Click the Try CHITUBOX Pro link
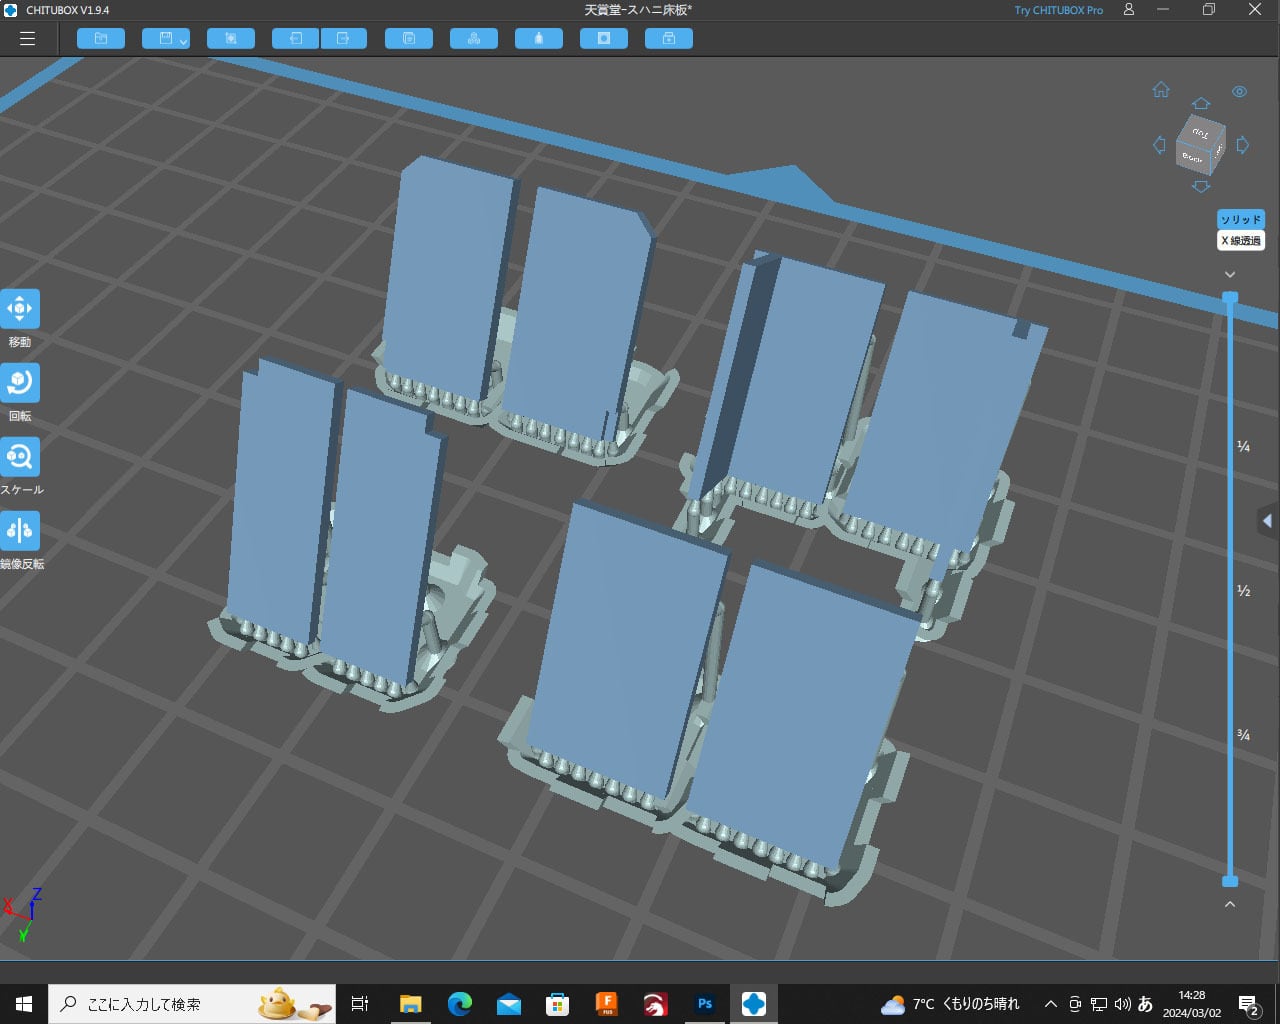 [x=1058, y=10]
